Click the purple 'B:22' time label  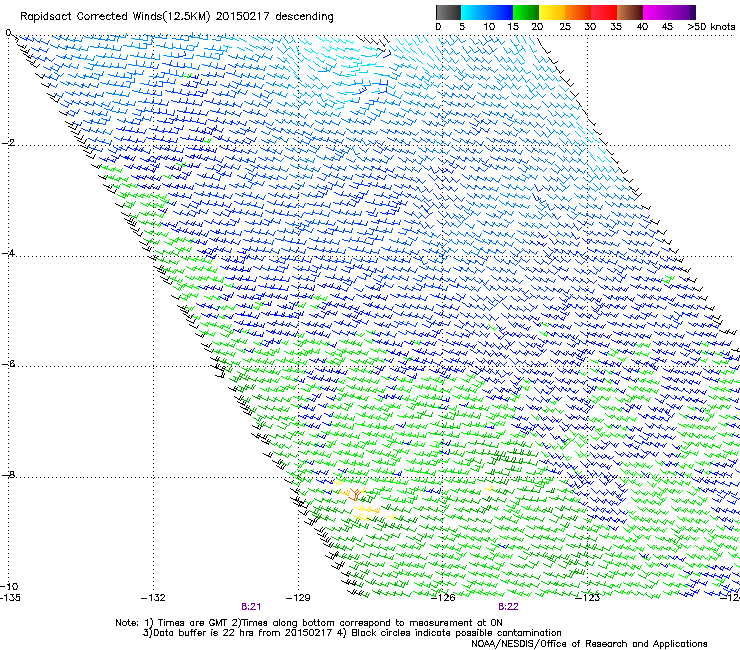click(x=508, y=607)
